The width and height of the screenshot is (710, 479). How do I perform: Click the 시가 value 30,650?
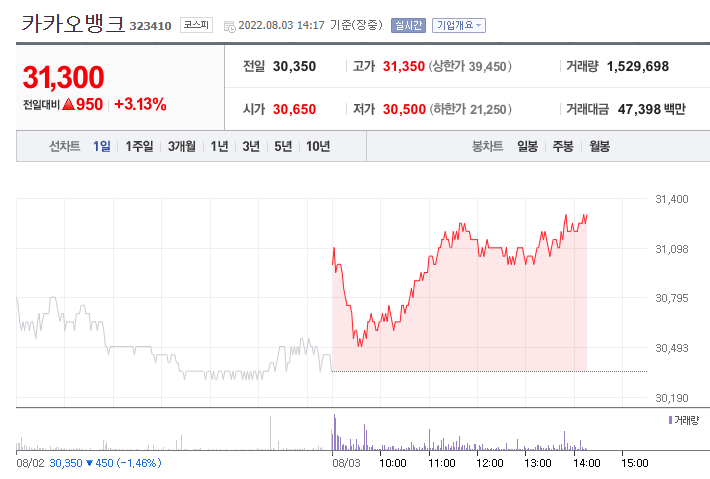coord(294,109)
